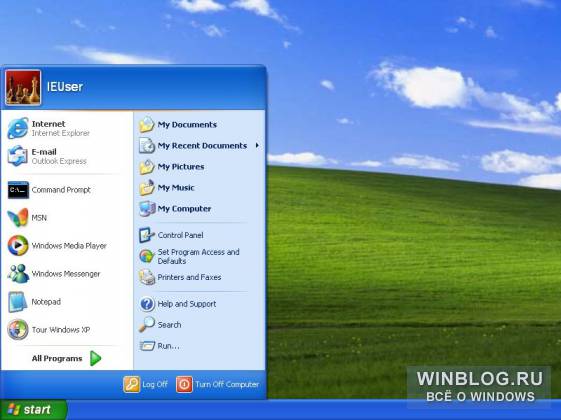Choose My Documents text entry
Screen dimensions: 561x420
(x=187, y=124)
